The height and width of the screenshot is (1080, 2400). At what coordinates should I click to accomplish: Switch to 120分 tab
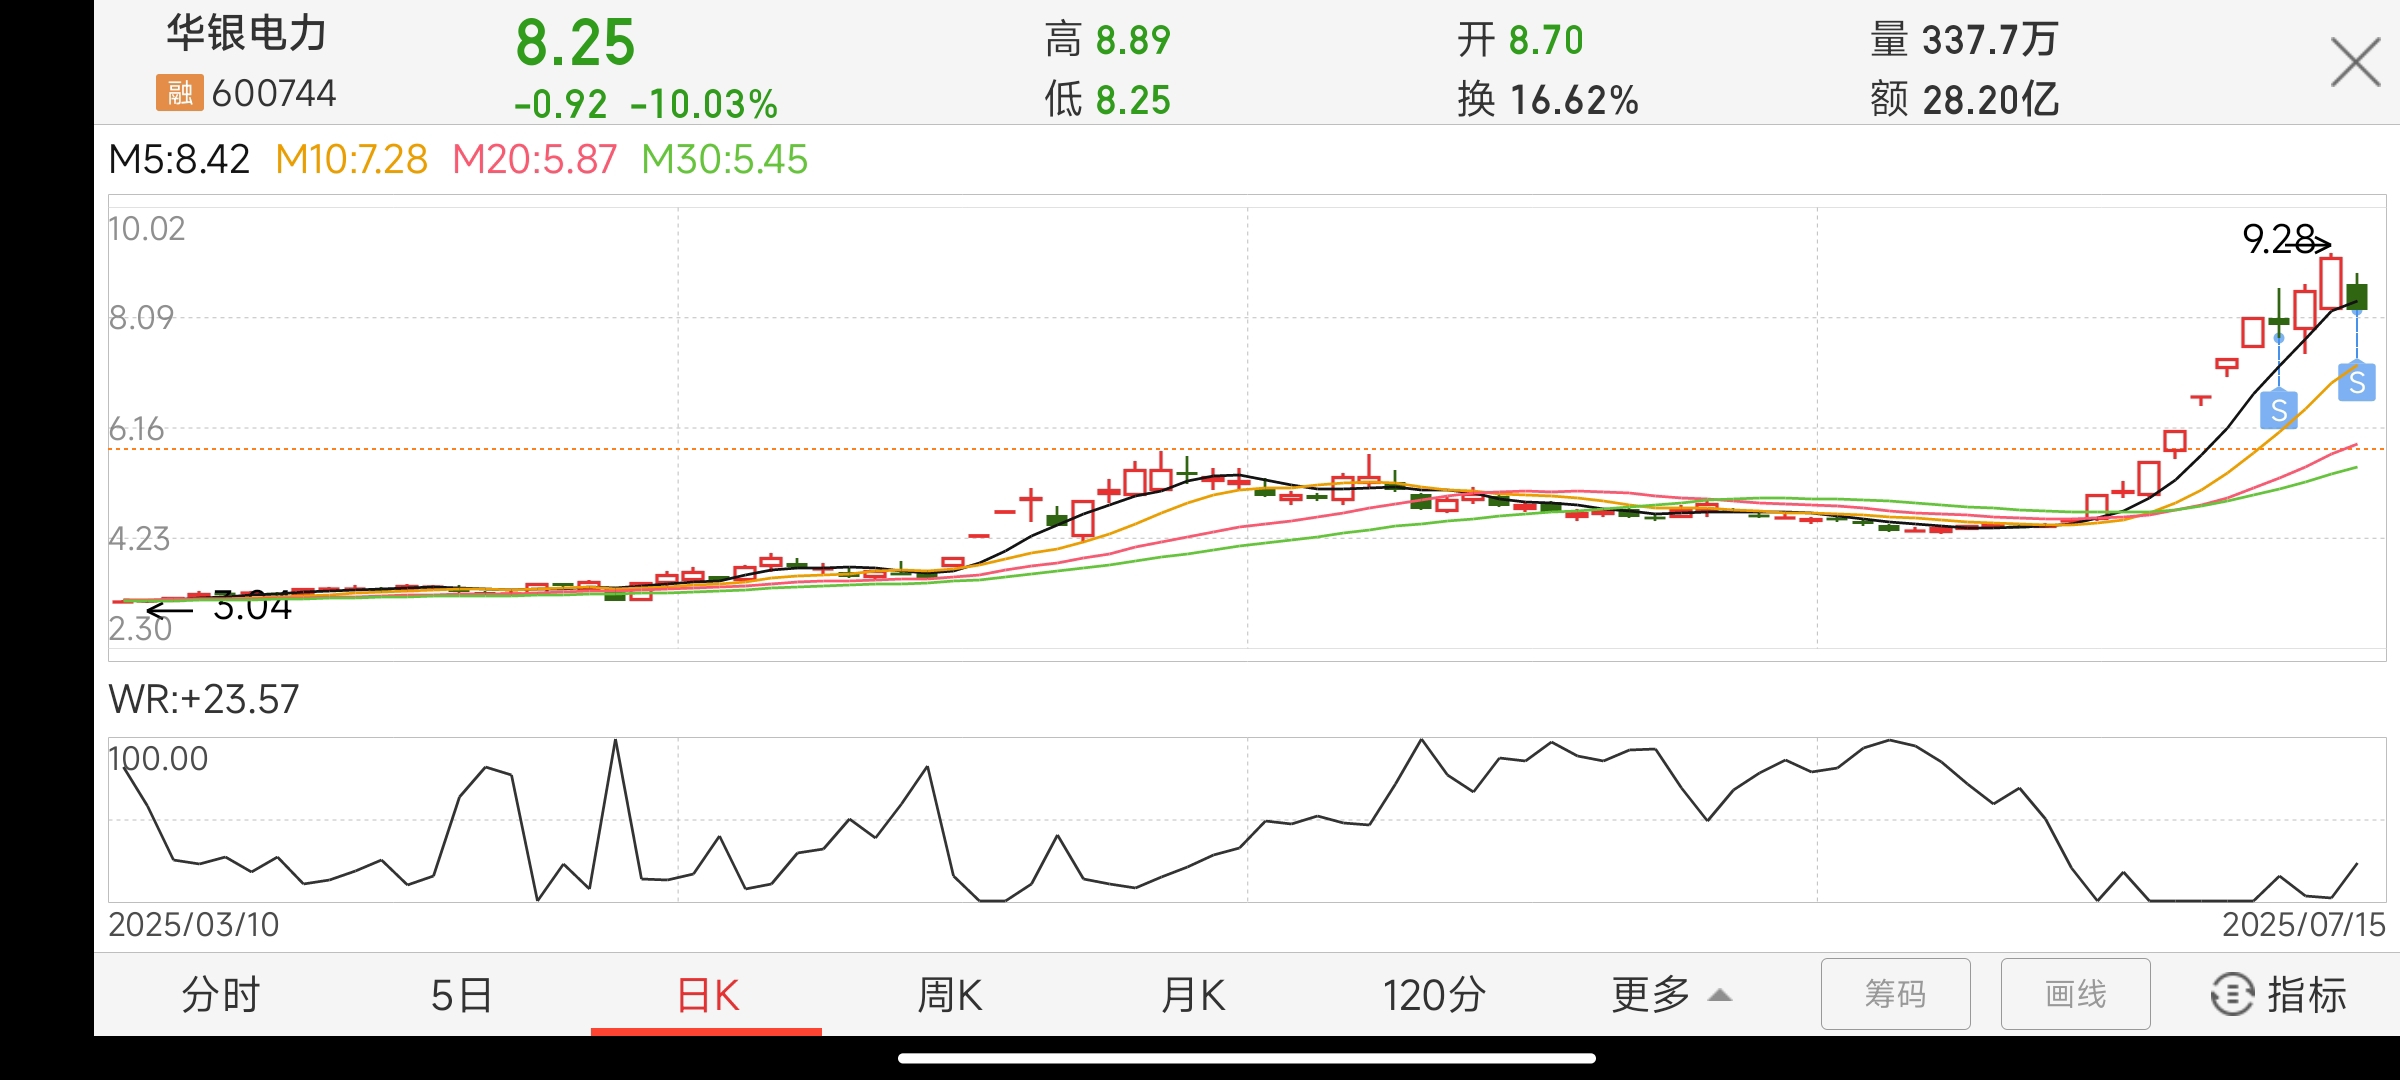(1434, 994)
